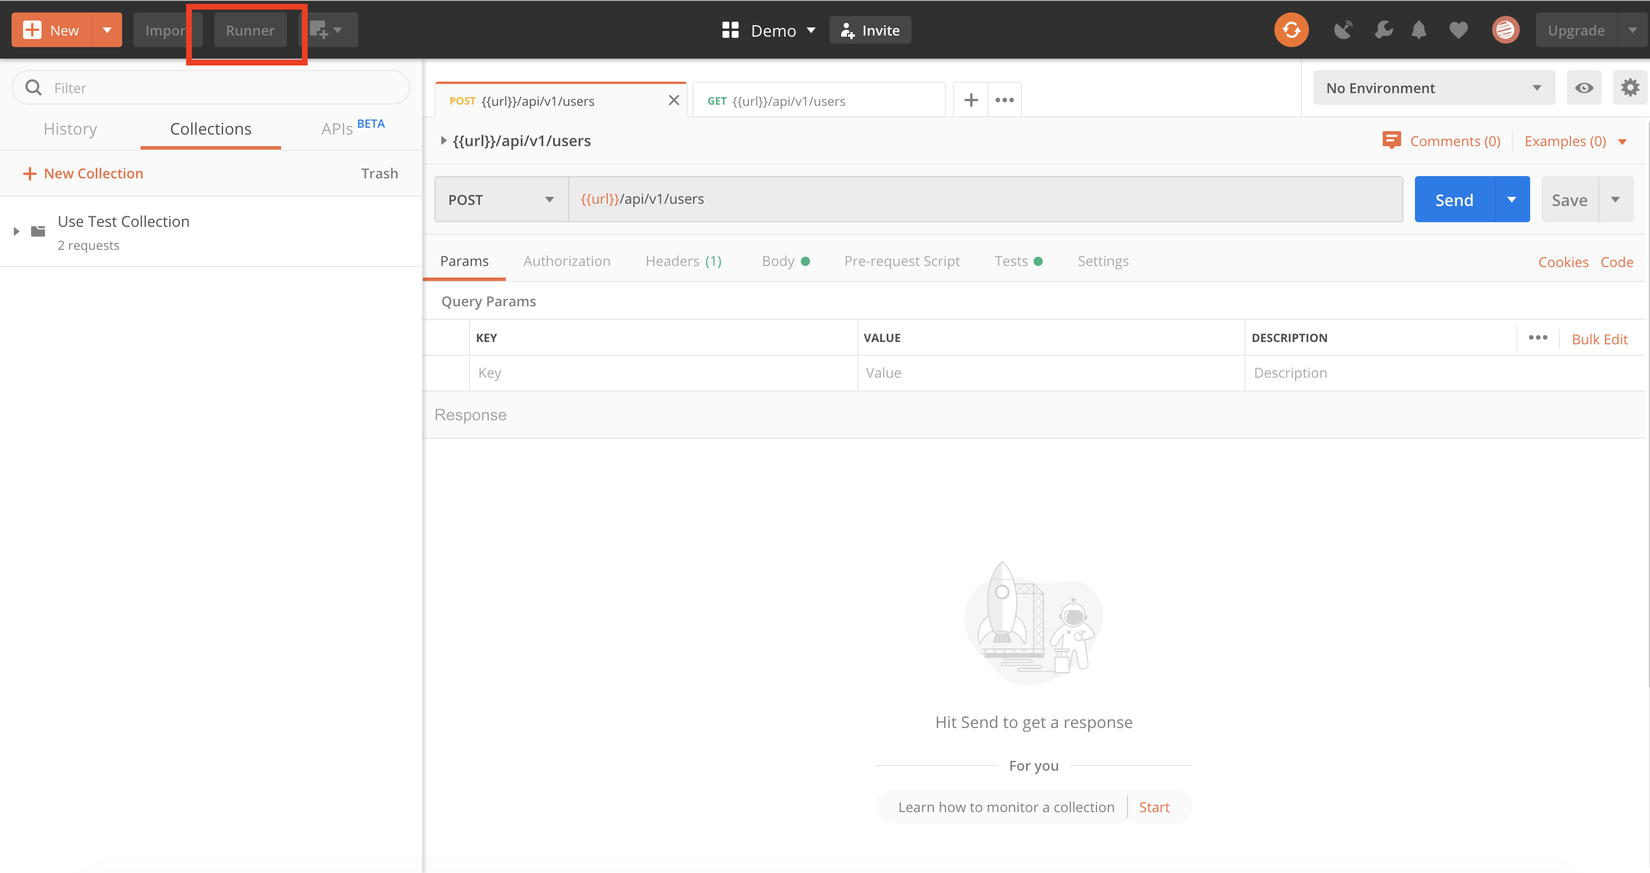Click the Comments speech bubble icon
The width and height of the screenshot is (1650, 873).
click(x=1391, y=141)
